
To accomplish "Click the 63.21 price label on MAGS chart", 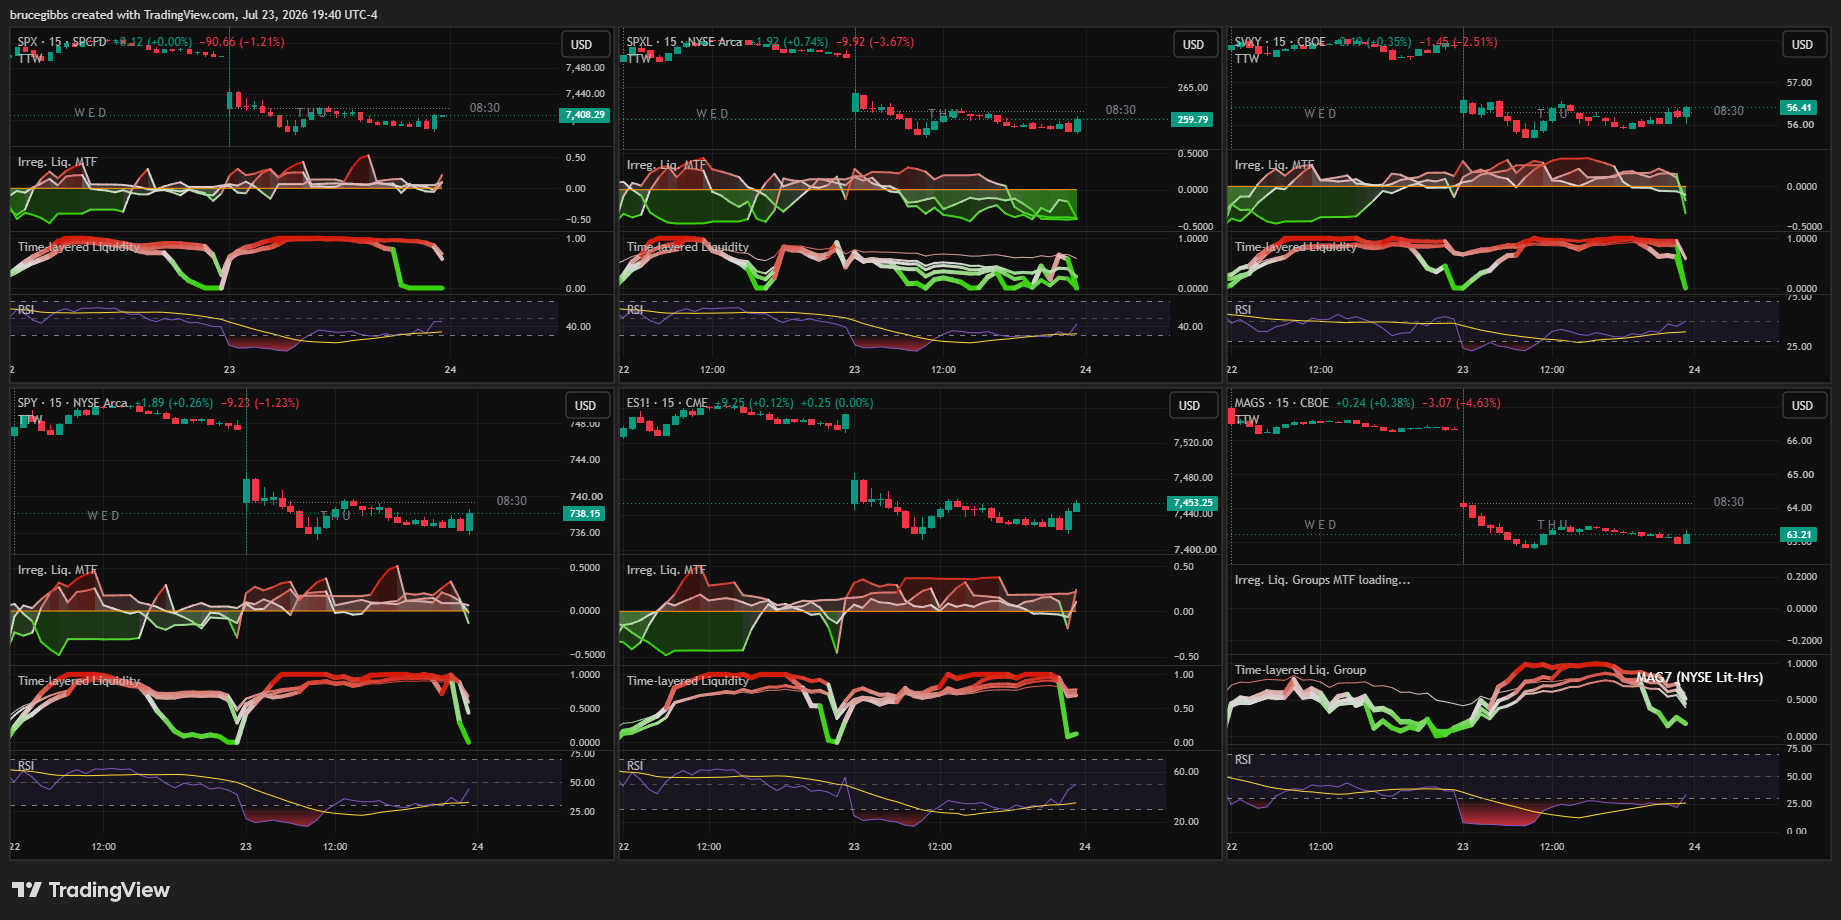I will (1799, 535).
